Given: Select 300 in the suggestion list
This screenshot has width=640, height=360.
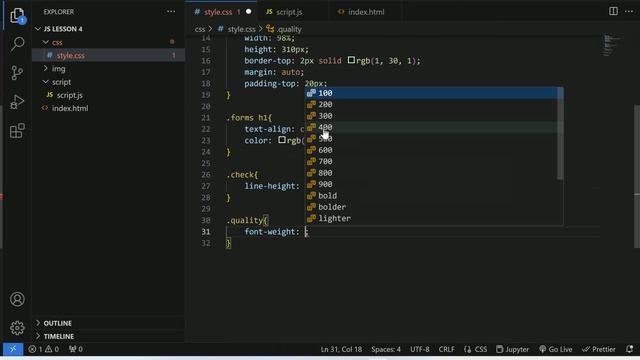Looking at the screenshot, I should pos(431,116).
